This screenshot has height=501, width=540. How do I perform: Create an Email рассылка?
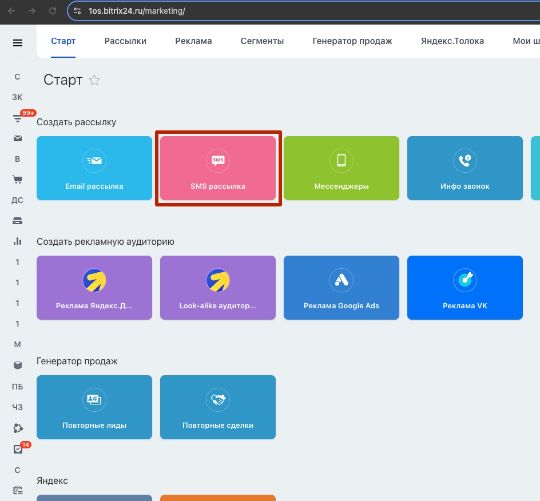tap(94, 168)
